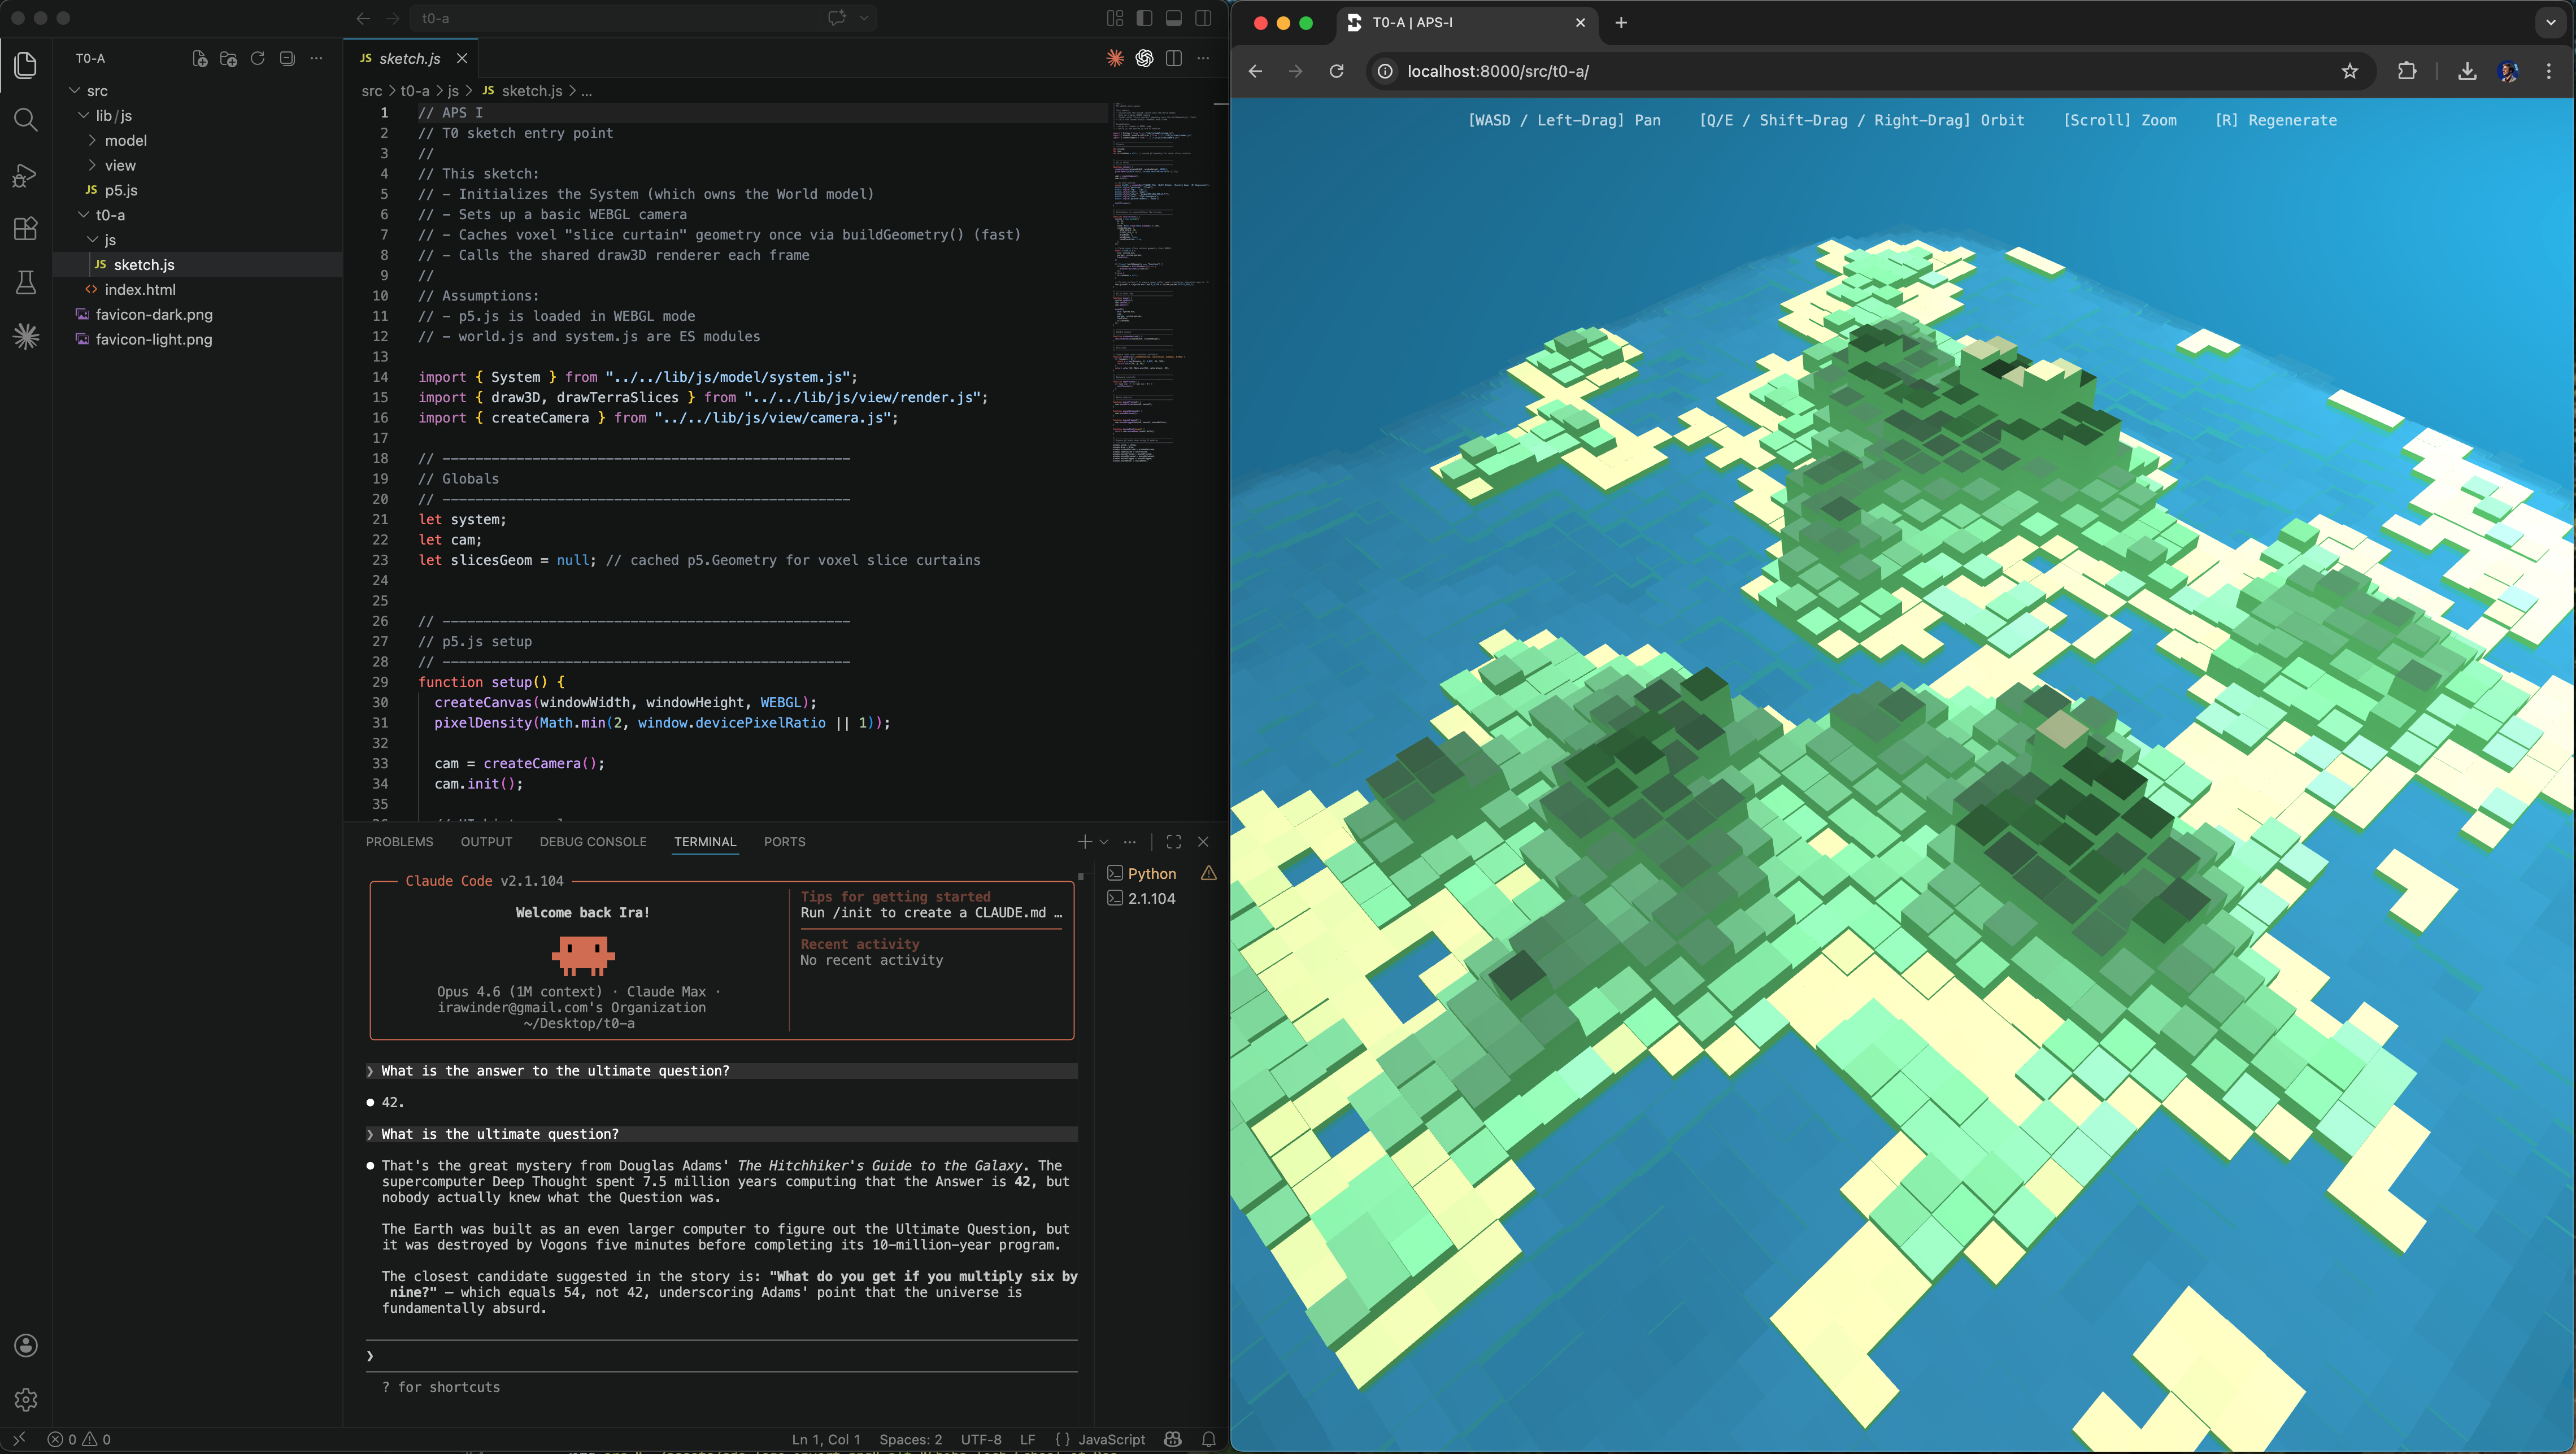Create a new file in the T0-A explorer

pos(200,58)
